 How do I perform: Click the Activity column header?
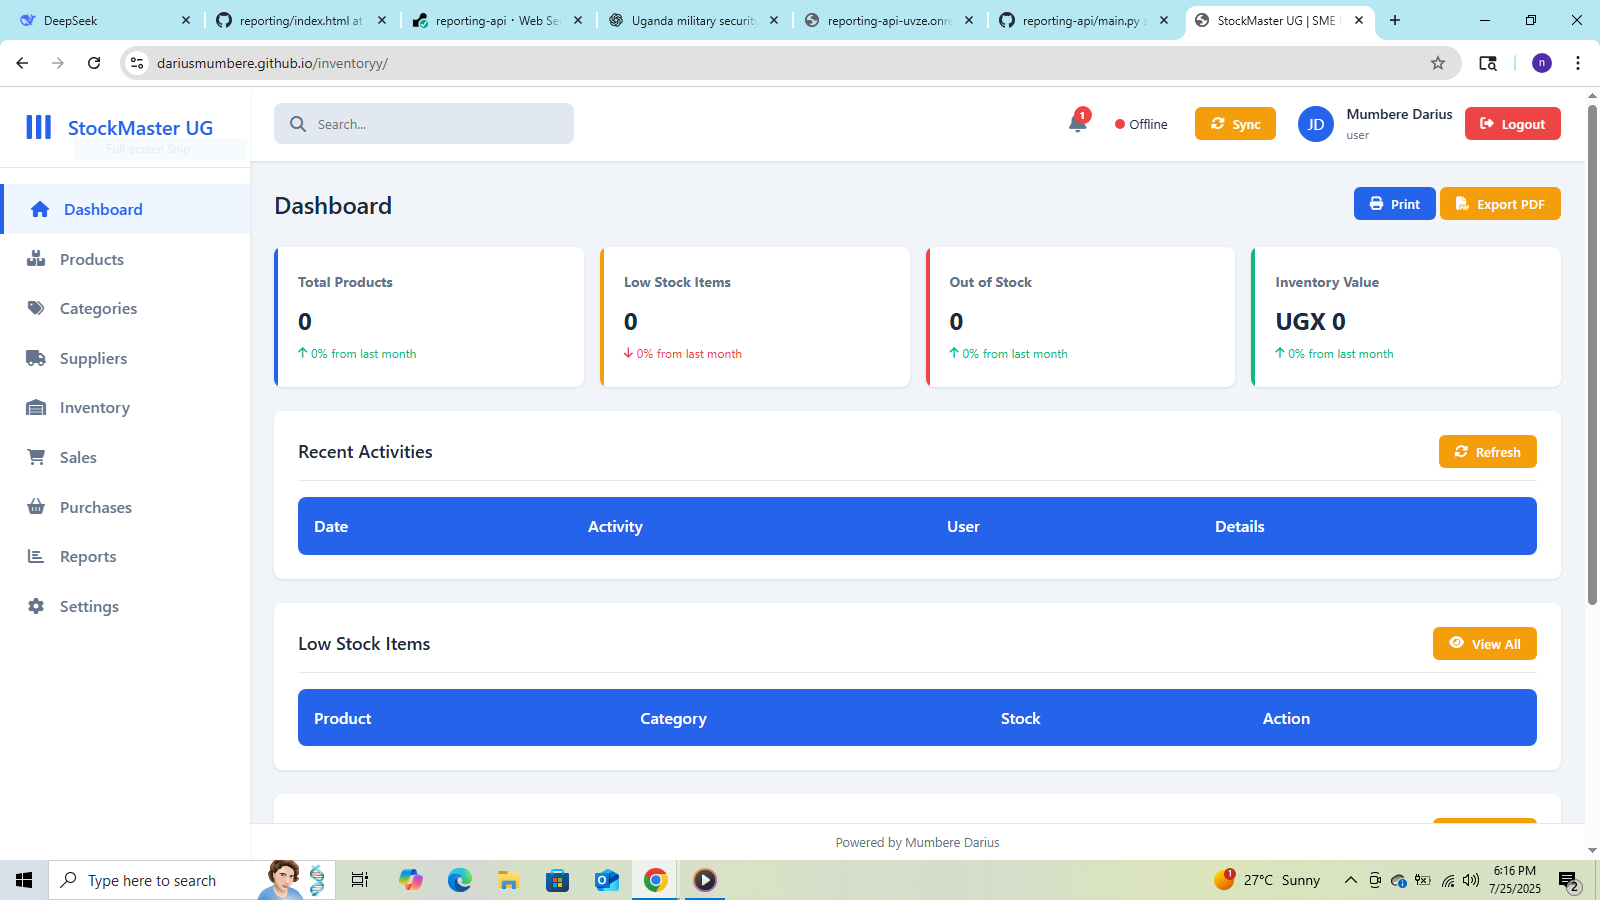615,526
